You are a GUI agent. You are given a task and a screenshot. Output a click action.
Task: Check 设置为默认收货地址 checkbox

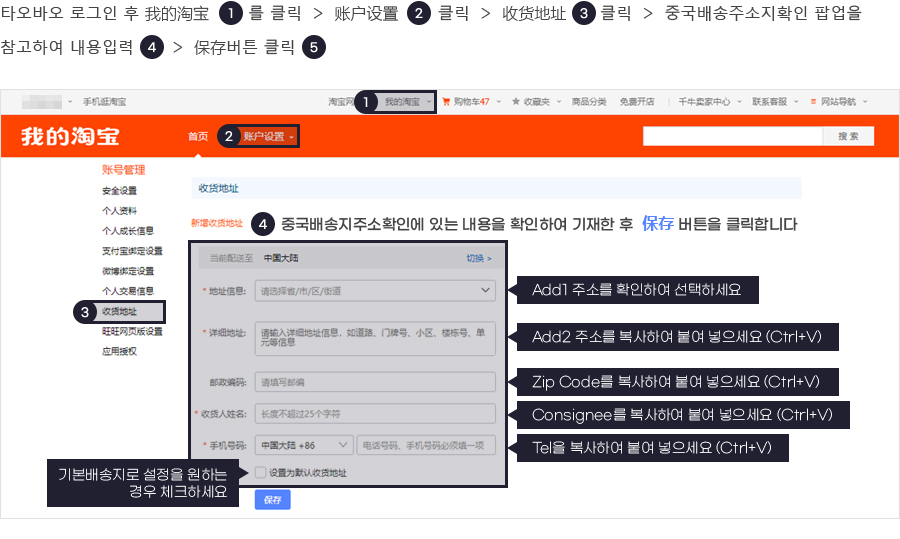pyautogui.click(x=261, y=472)
